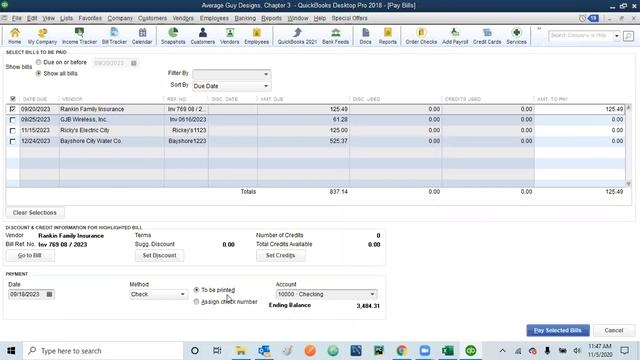Click the Add Payroll icon
Screen dimensions: 640x360
point(455,36)
